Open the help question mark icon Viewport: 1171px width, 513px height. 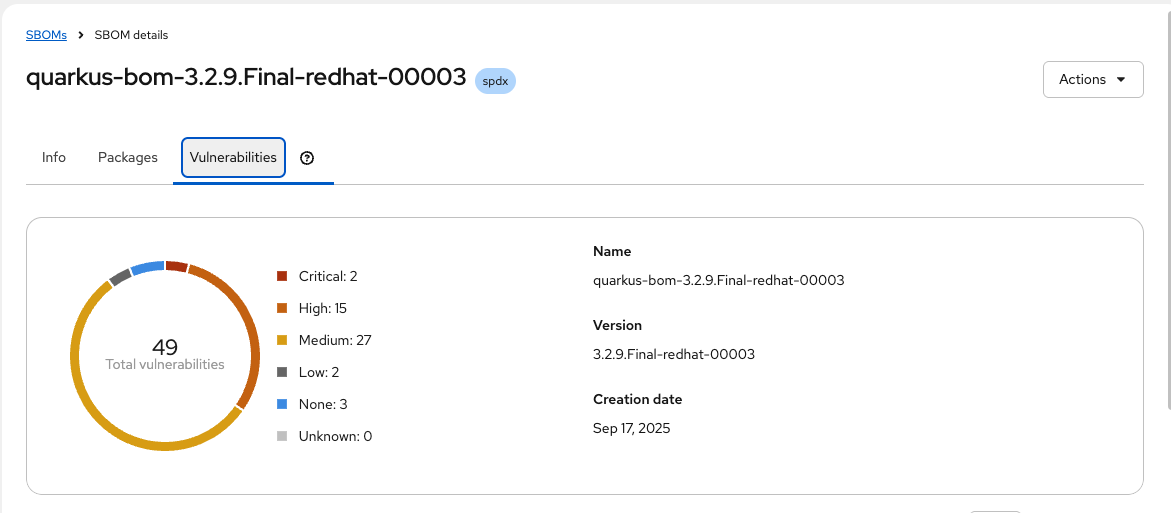click(307, 158)
